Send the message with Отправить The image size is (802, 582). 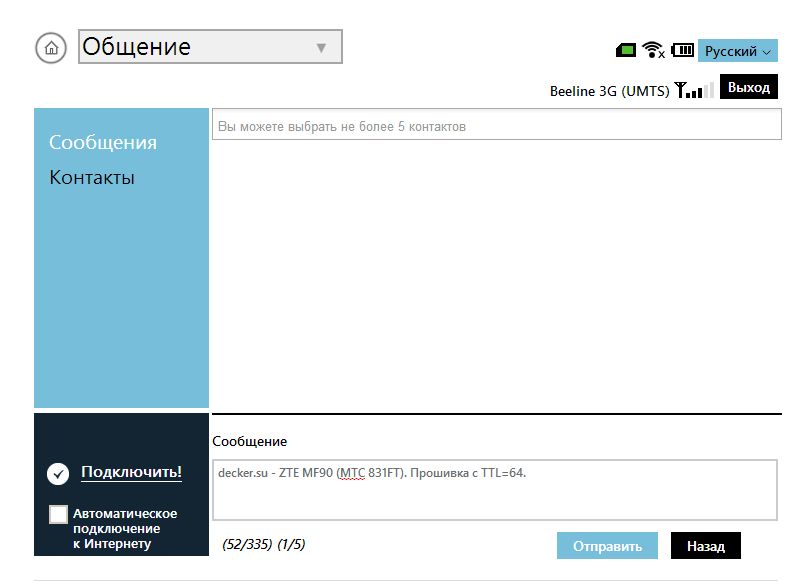(x=607, y=546)
